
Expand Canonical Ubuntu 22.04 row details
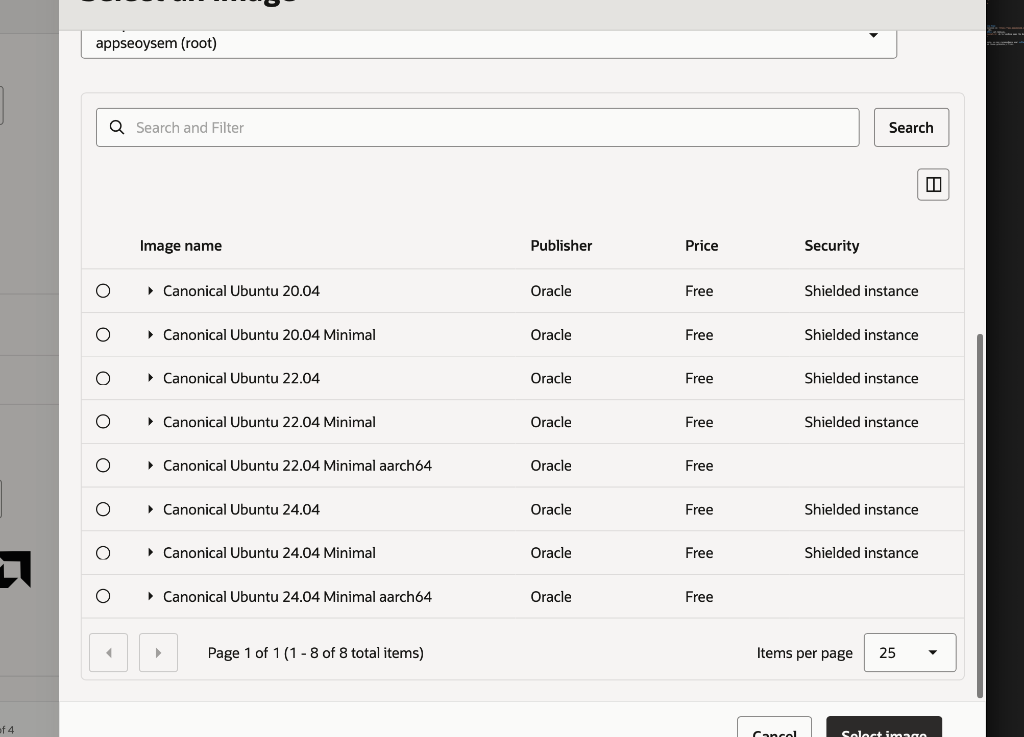pyautogui.click(x=150, y=378)
